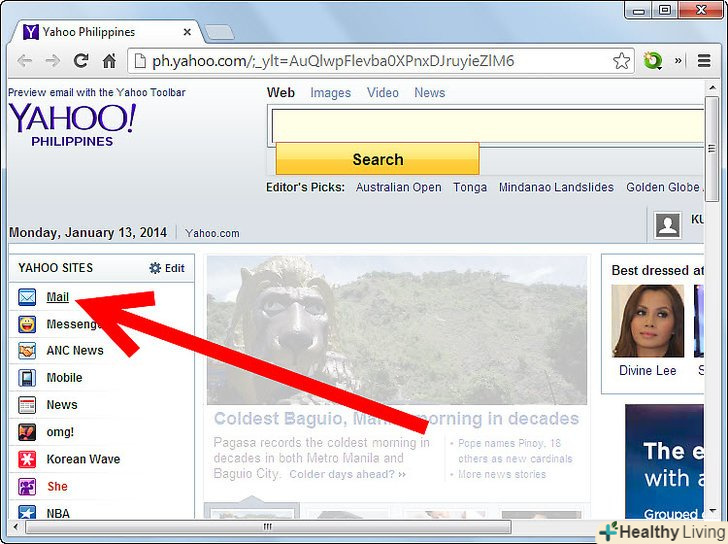Viewport: 728px width, 544px height.
Task: Click the browser Back arrow
Action: [x=24, y=61]
